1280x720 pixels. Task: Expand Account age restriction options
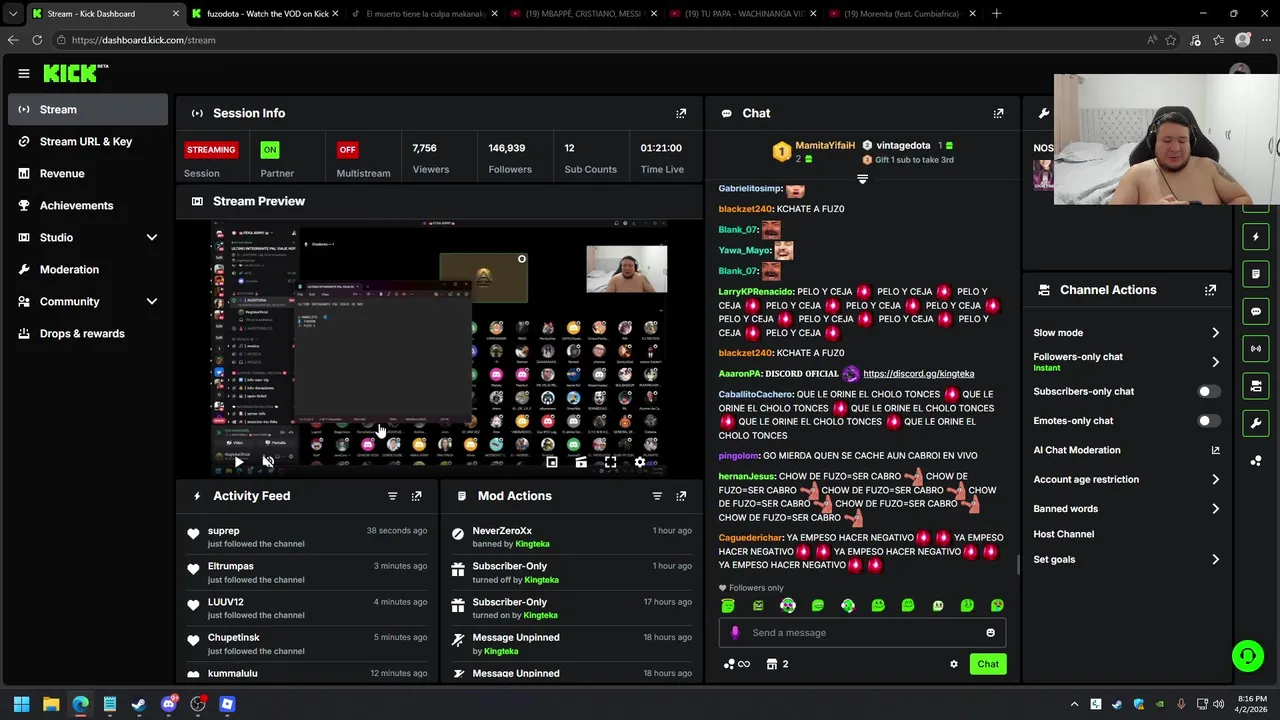pyautogui.click(x=1215, y=480)
